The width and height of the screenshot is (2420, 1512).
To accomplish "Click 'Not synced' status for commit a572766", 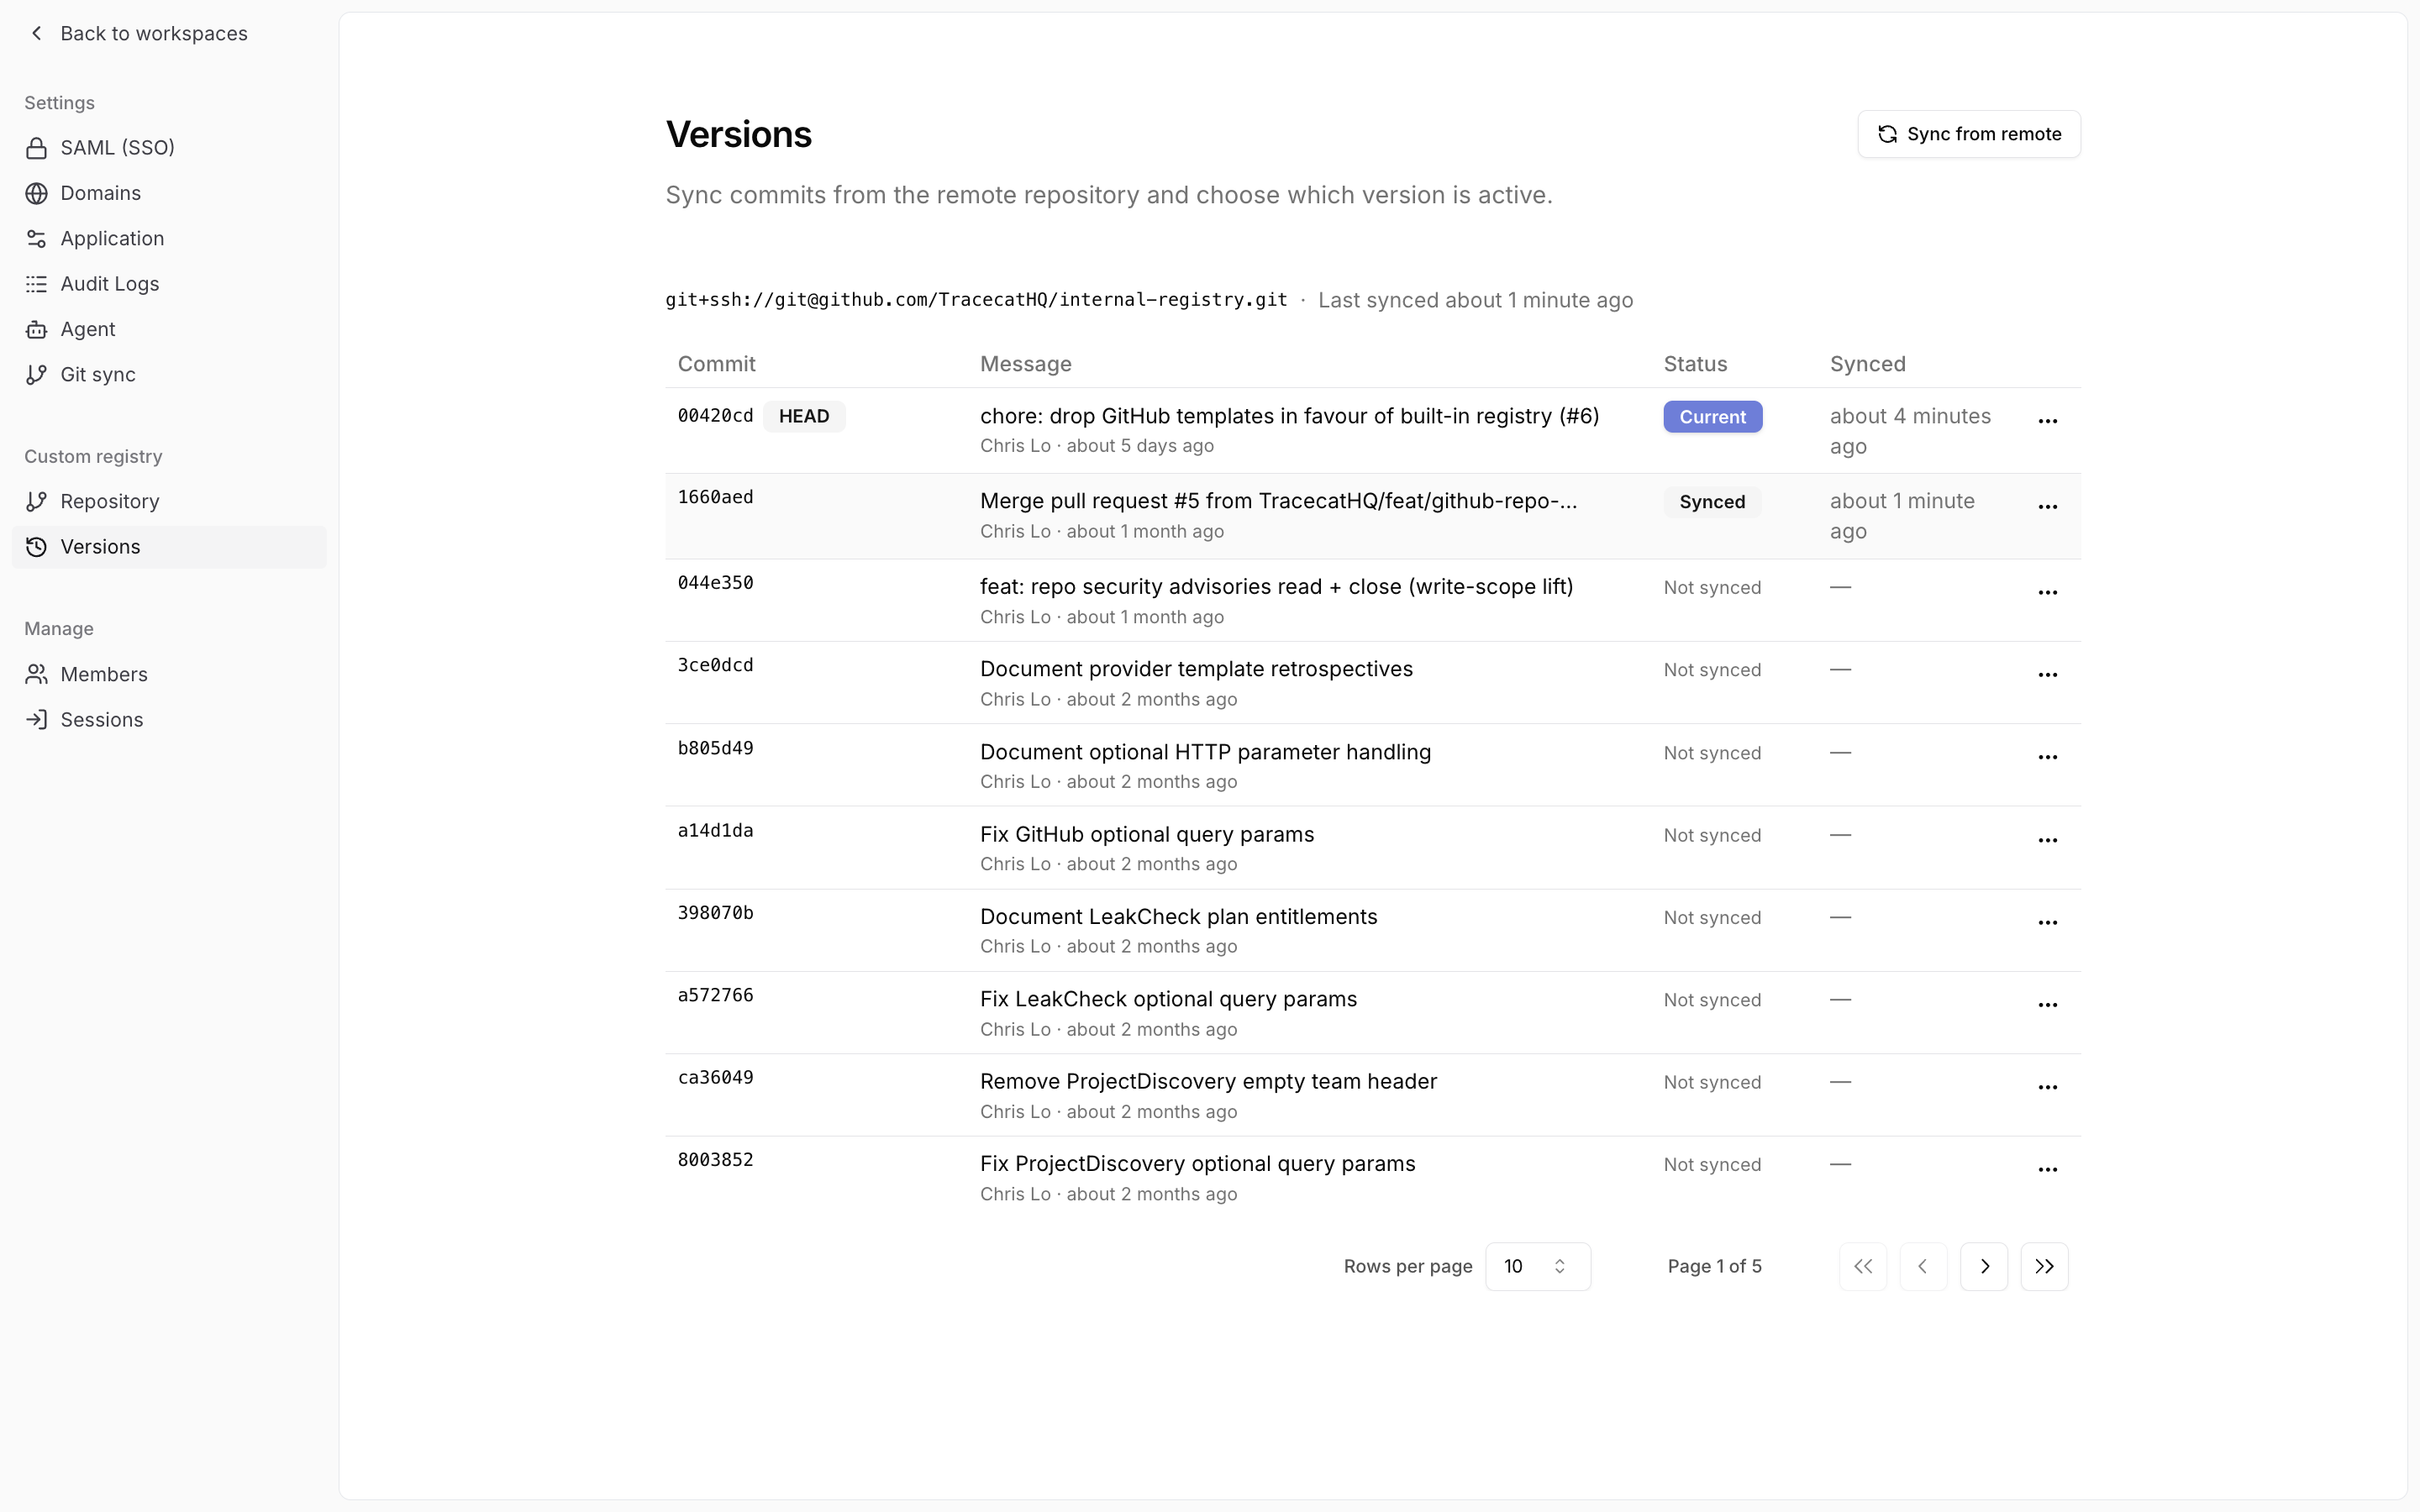I will click(1712, 1000).
